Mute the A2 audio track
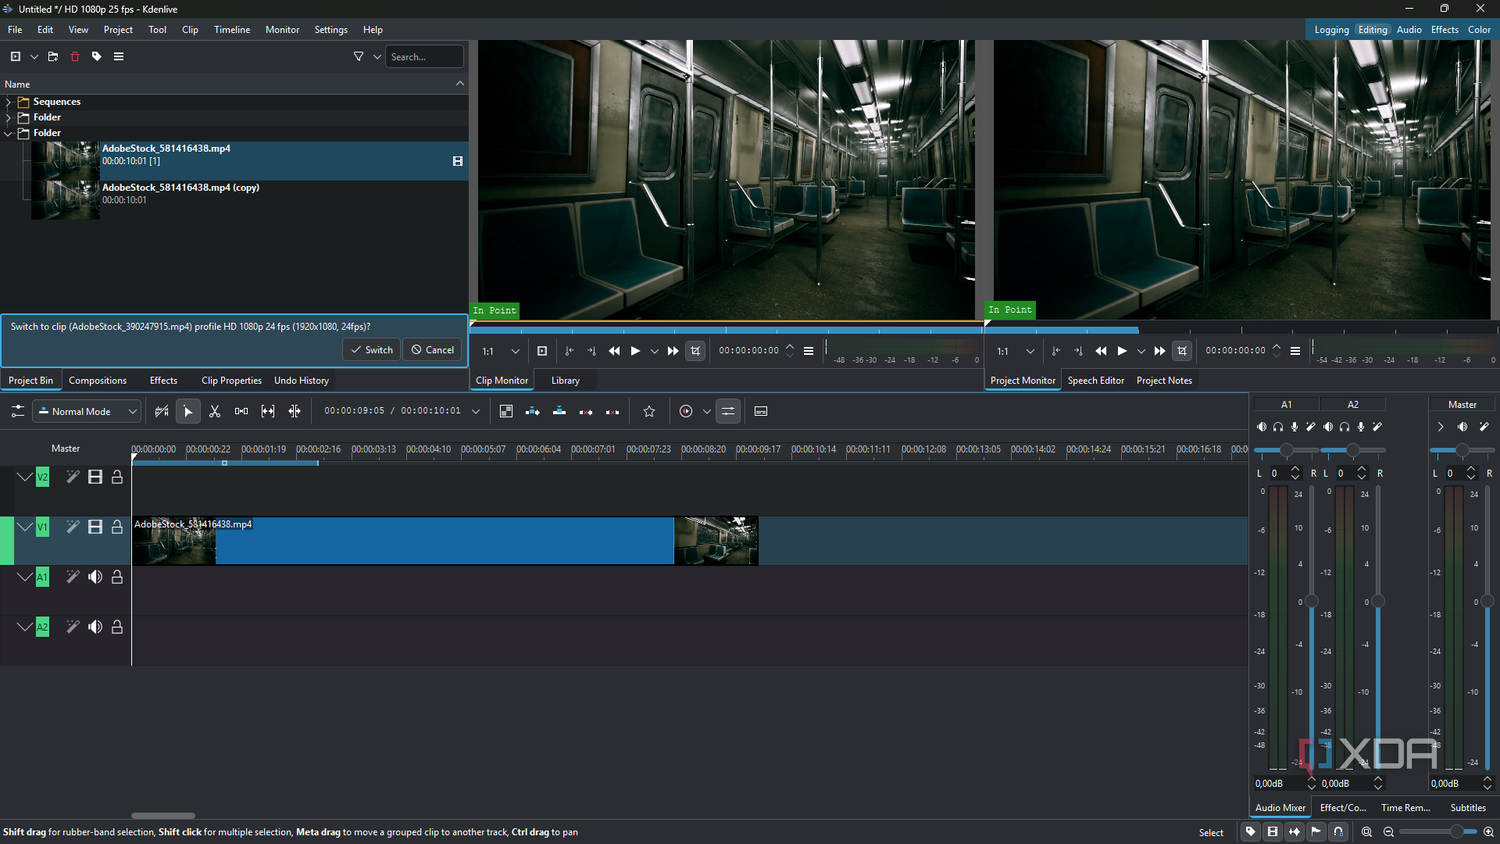1500x844 pixels. coord(95,627)
